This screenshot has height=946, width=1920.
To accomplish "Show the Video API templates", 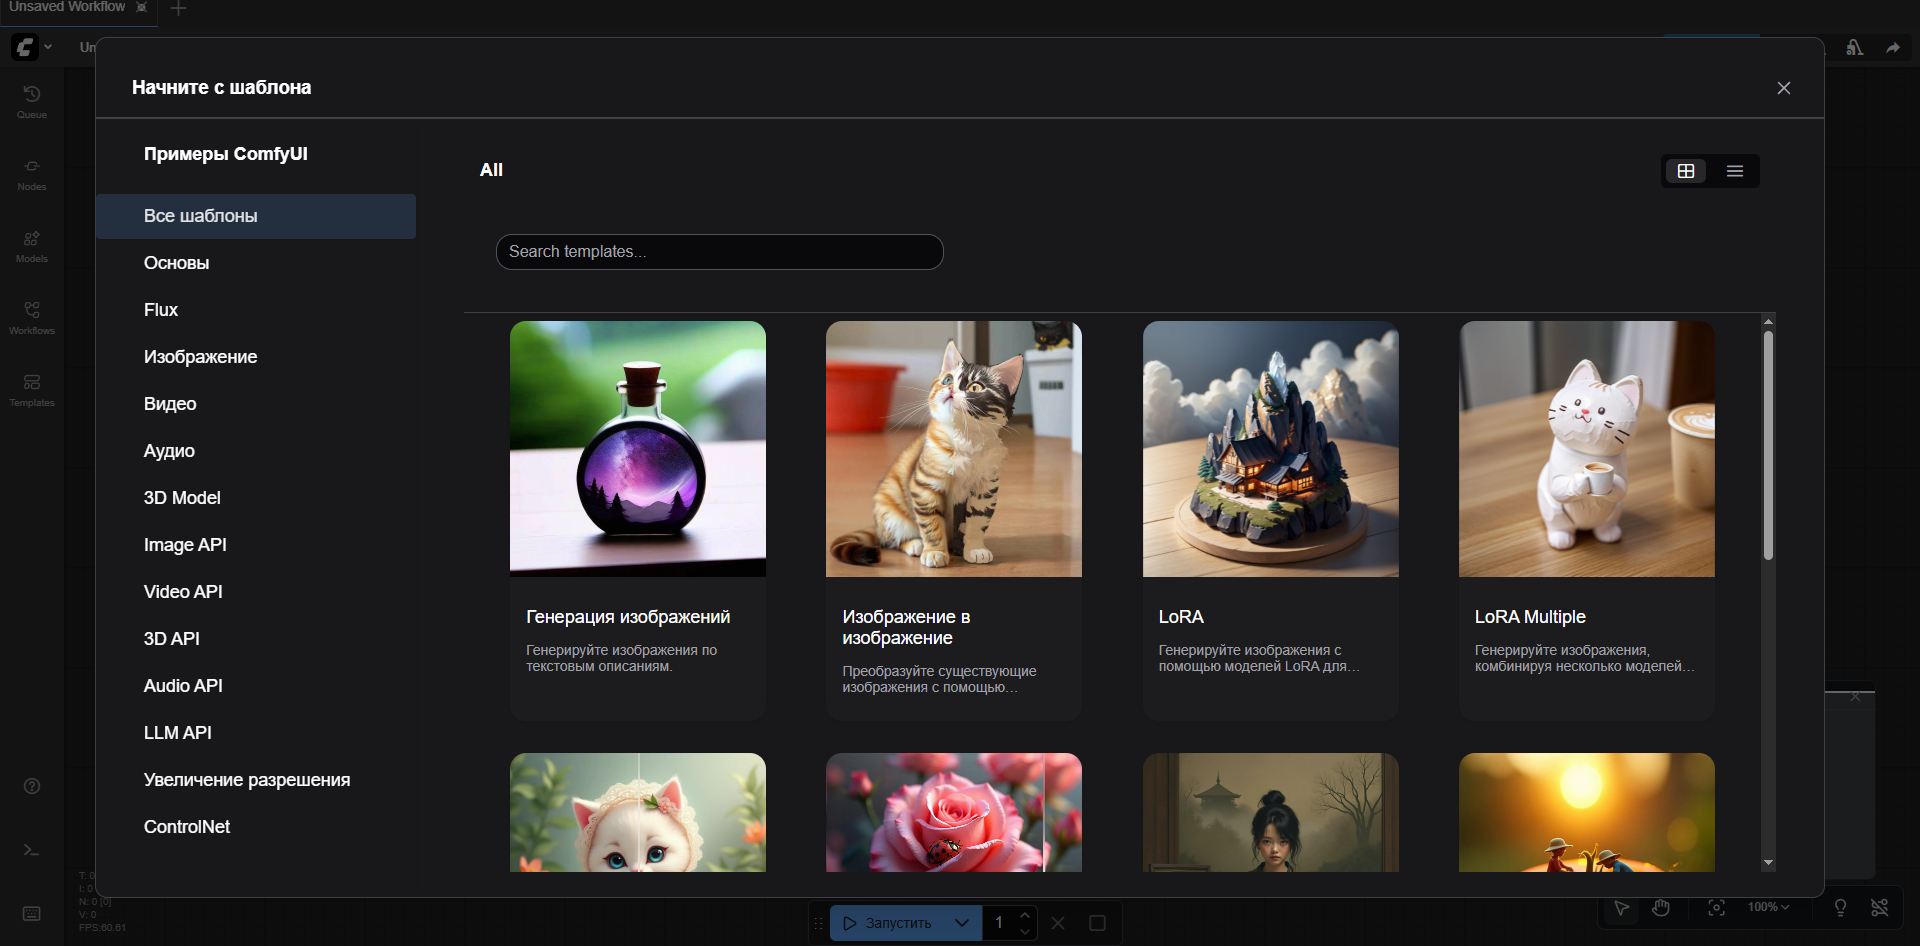I will [x=256, y=592].
